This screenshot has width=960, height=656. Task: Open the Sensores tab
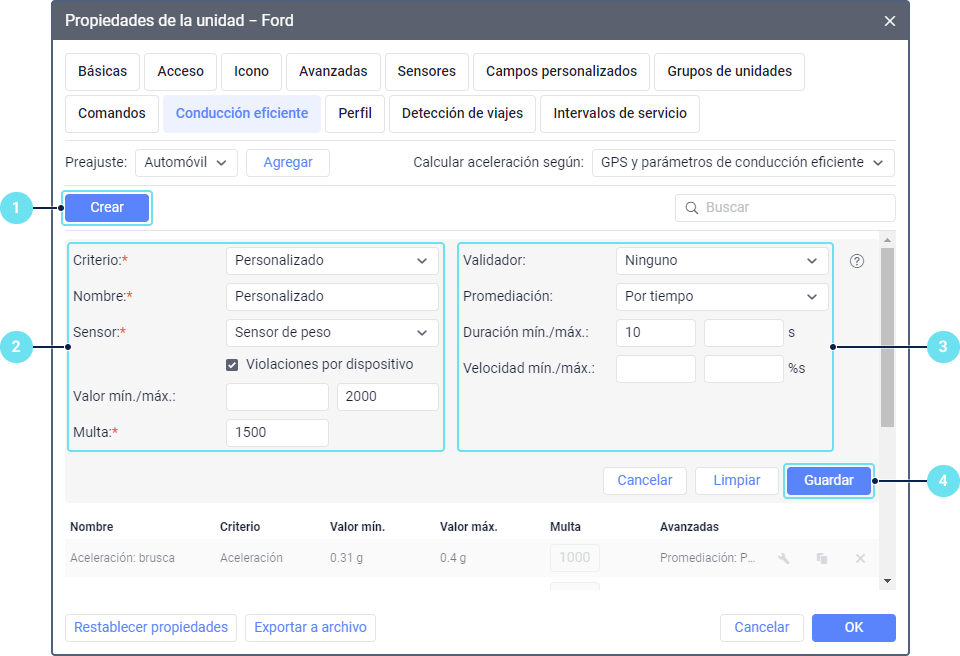427,72
